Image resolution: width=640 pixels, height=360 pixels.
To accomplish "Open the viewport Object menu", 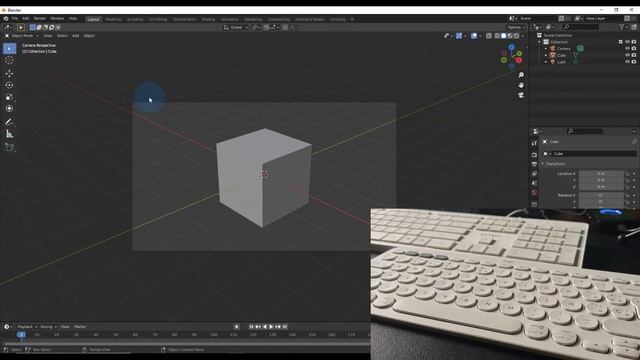I will tap(89, 36).
